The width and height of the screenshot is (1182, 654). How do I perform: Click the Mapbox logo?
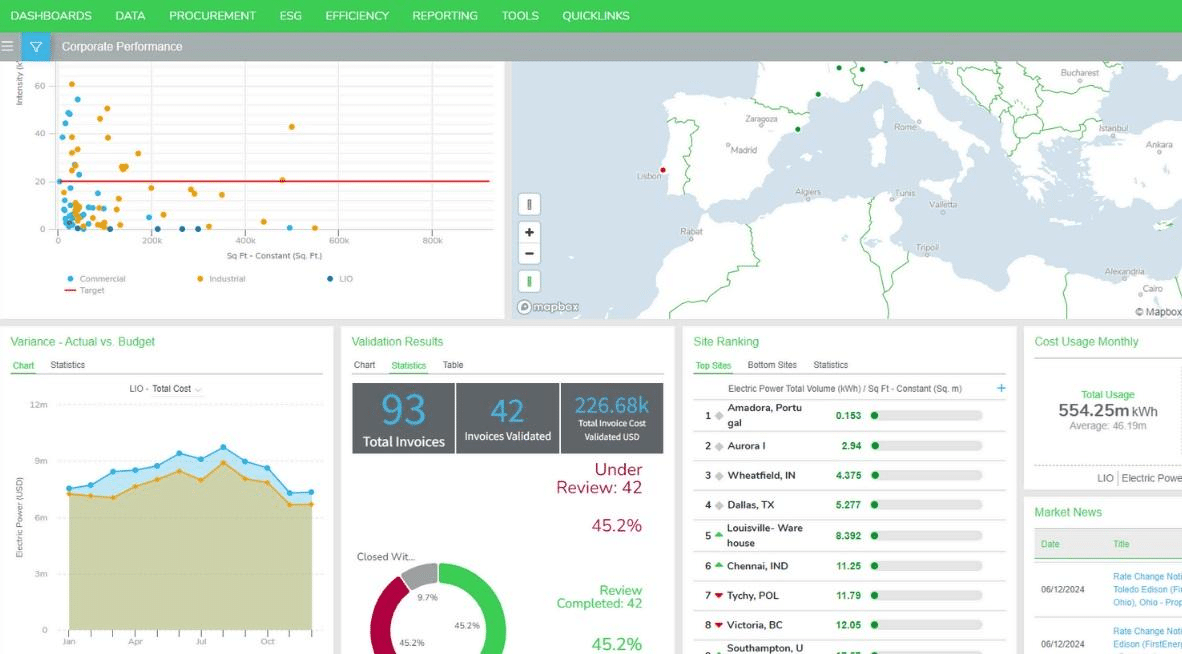[x=548, y=307]
